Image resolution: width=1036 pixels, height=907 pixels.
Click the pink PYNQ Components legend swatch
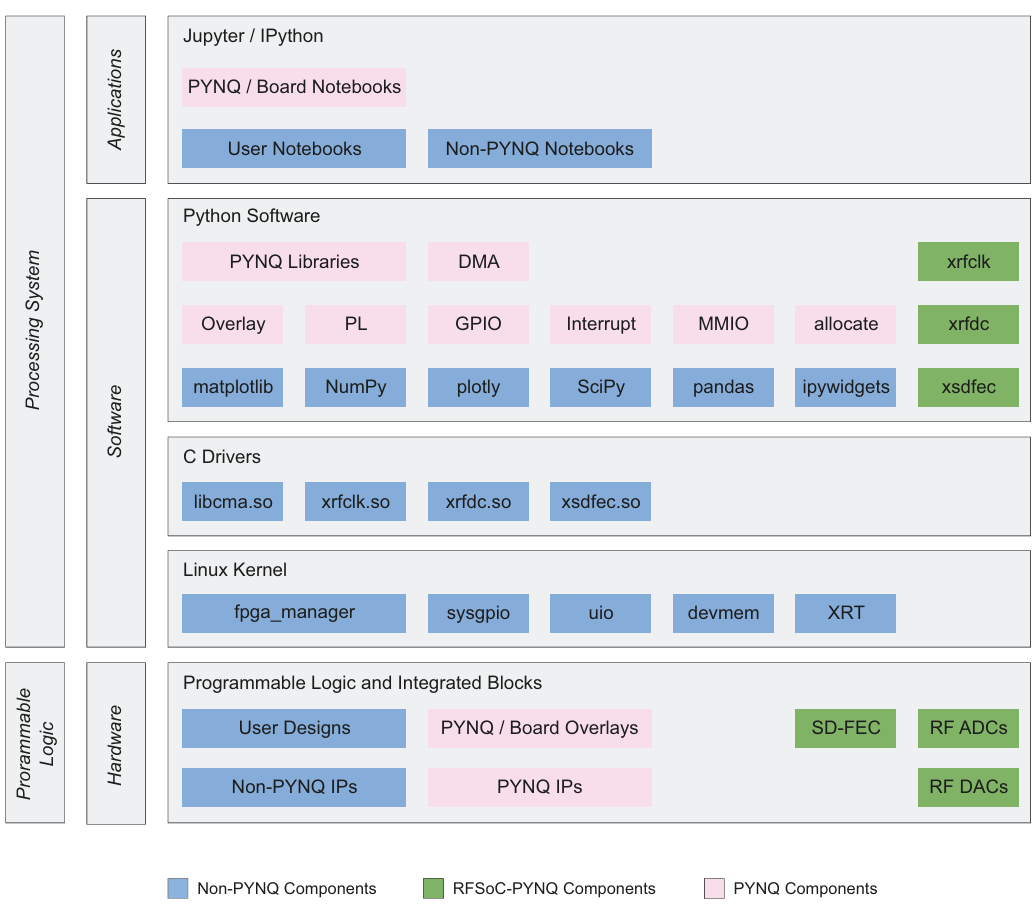tap(714, 889)
